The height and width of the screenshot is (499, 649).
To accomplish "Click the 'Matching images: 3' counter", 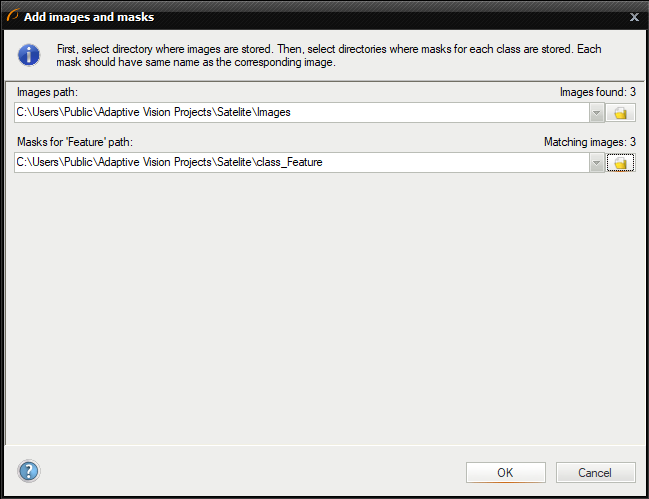I will [589, 142].
